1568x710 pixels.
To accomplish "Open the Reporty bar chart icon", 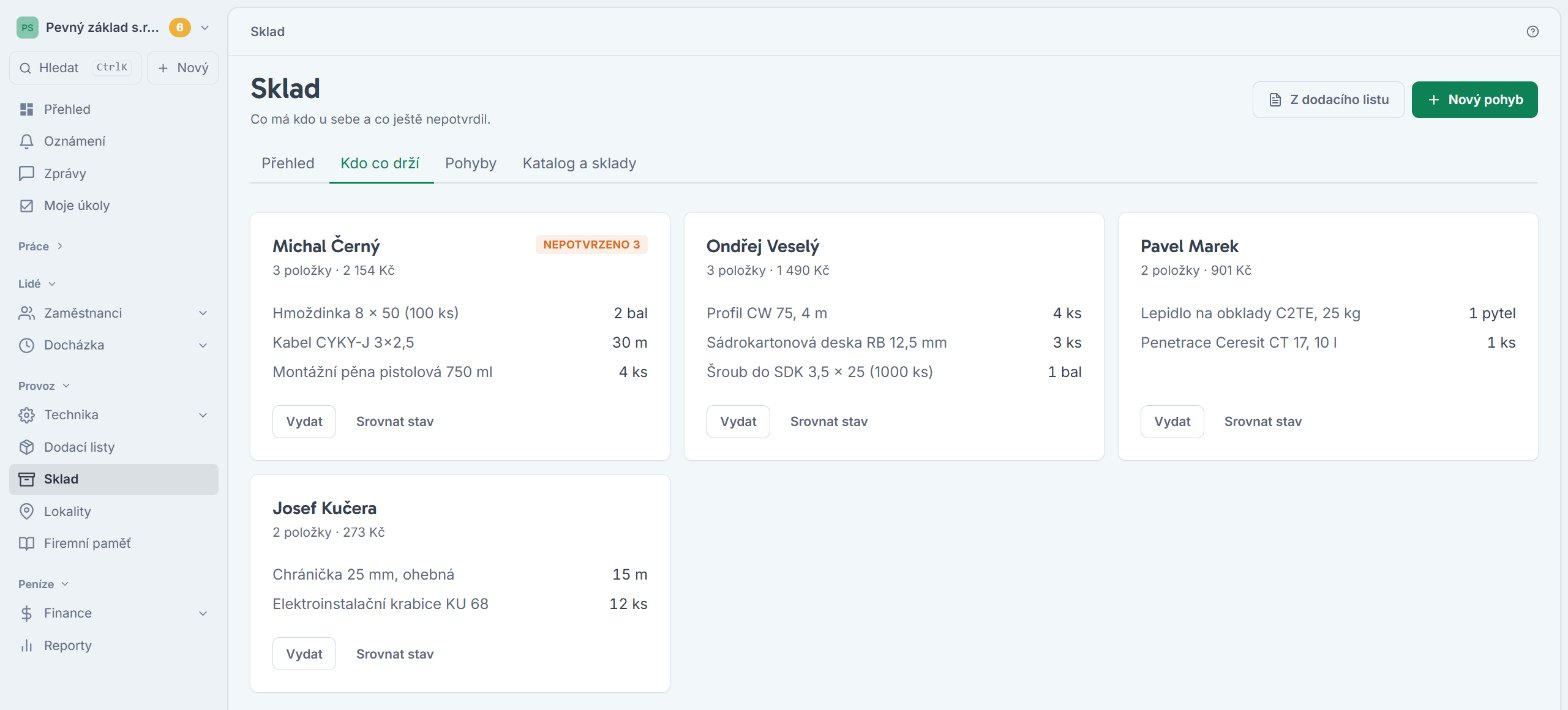I will point(27,645).
